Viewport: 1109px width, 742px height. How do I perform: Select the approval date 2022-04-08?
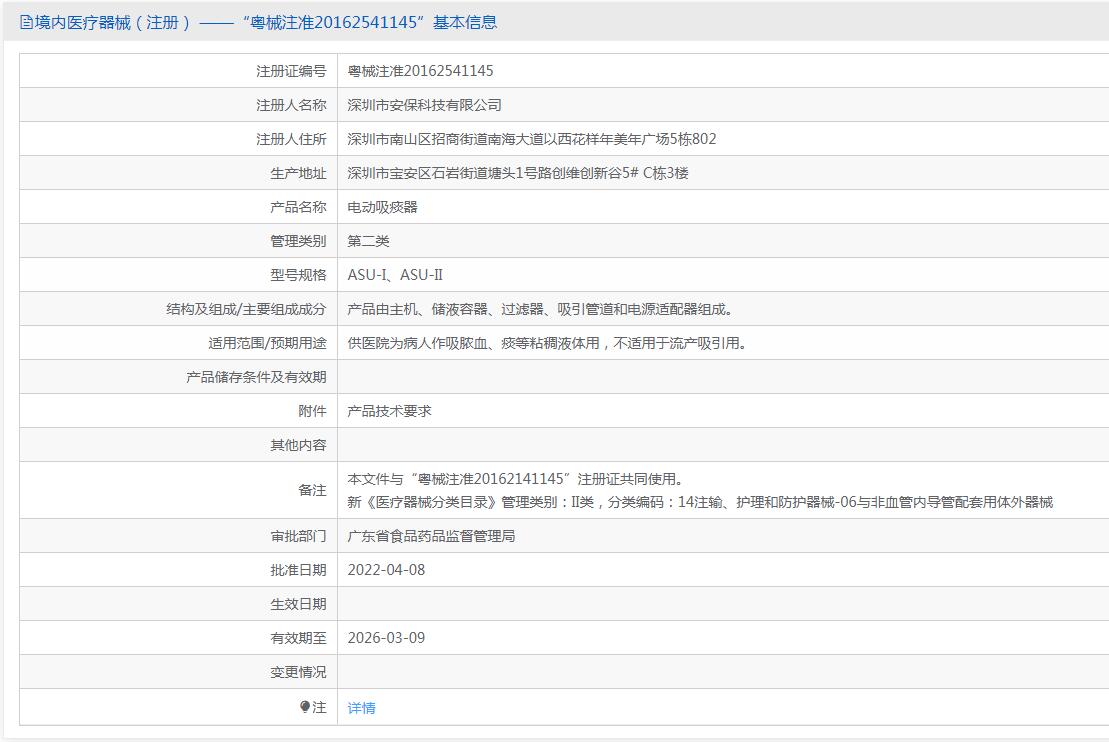pos(386,570)
